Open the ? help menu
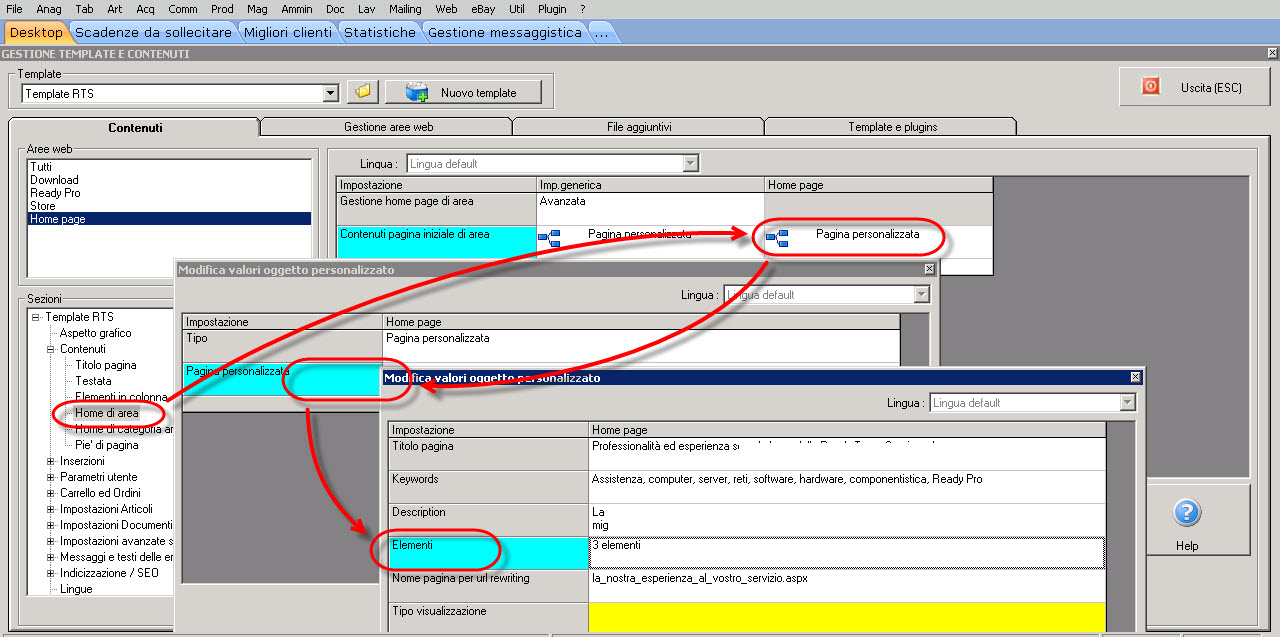This screenshot has width=1280, height=637. [x=583, y=9]
